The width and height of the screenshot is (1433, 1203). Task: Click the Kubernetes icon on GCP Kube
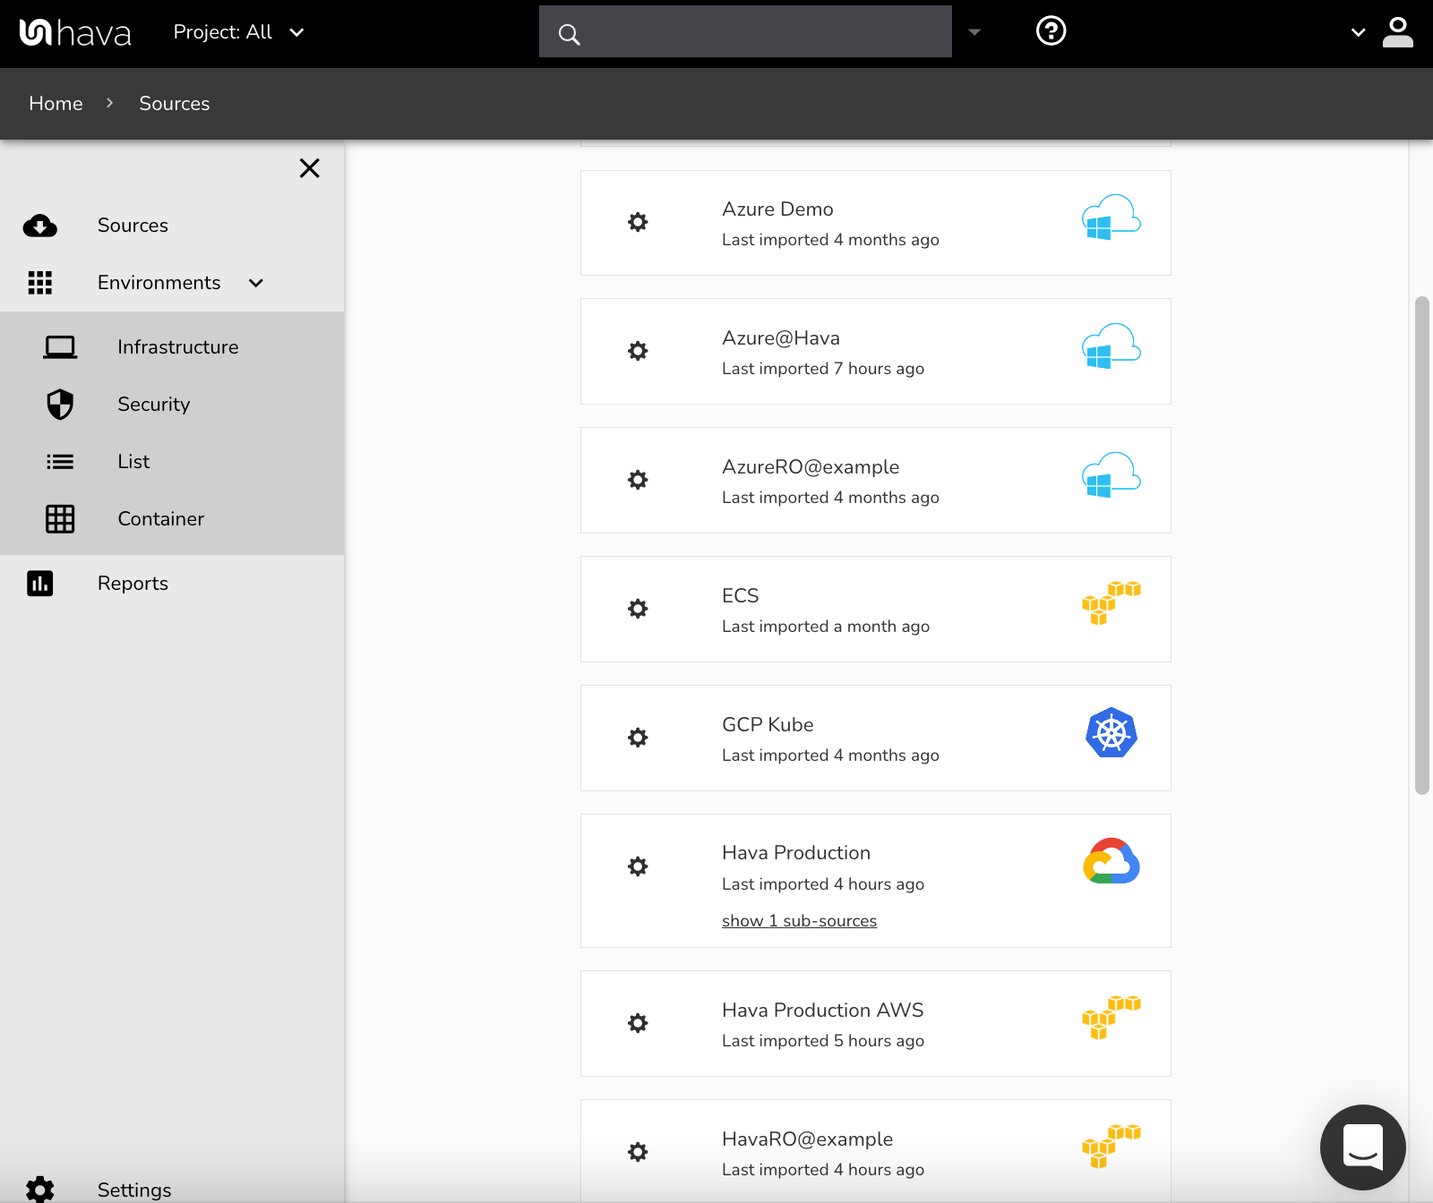click(1111, 733)
